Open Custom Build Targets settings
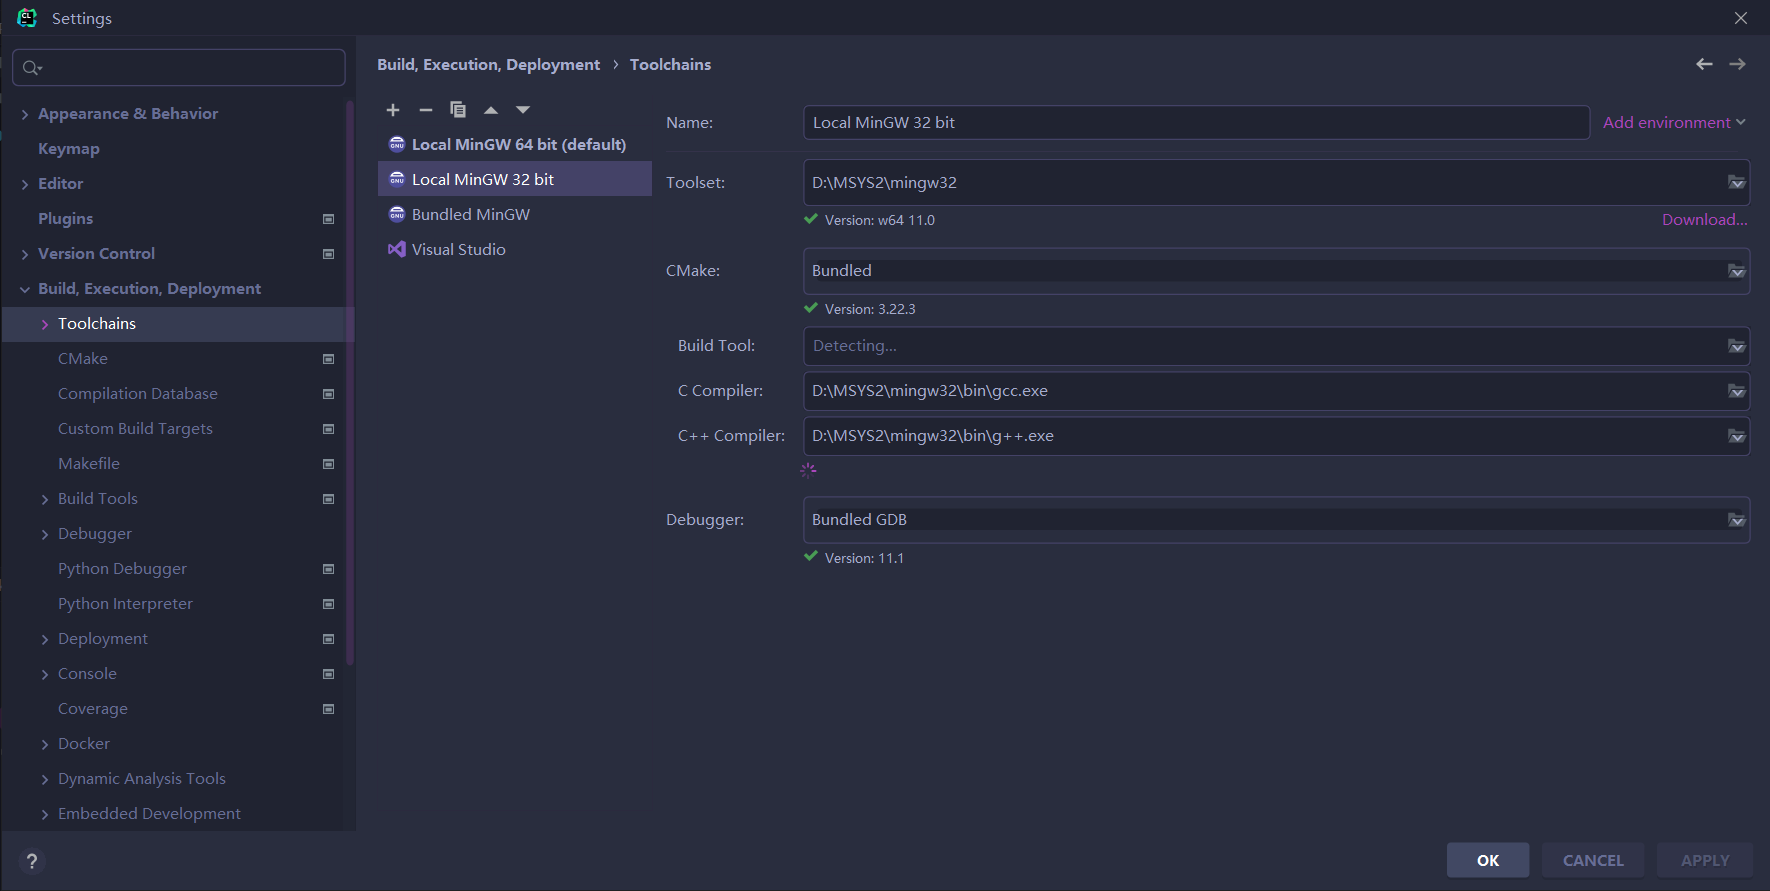 pos(135,429)
